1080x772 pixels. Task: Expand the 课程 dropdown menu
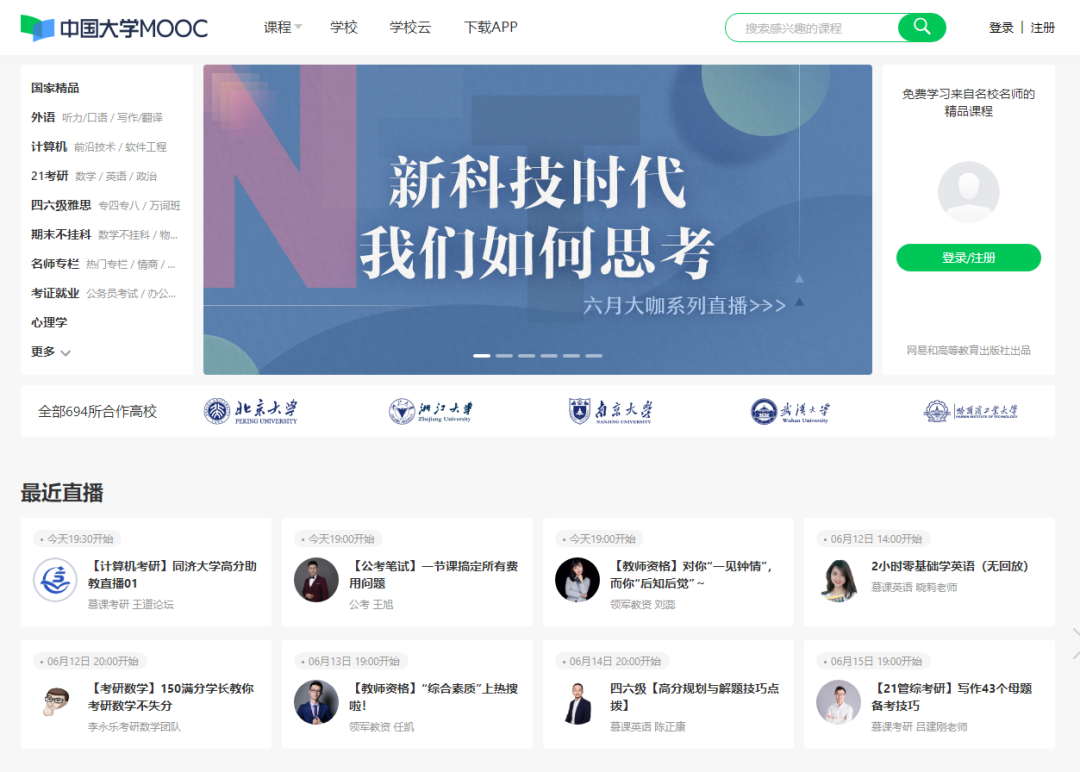(282, 27)
